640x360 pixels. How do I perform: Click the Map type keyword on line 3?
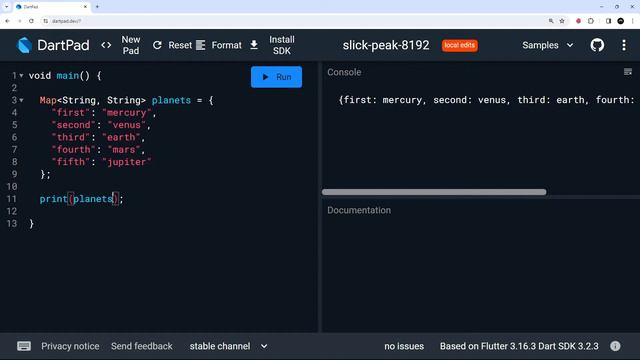[x=48, y=100]
